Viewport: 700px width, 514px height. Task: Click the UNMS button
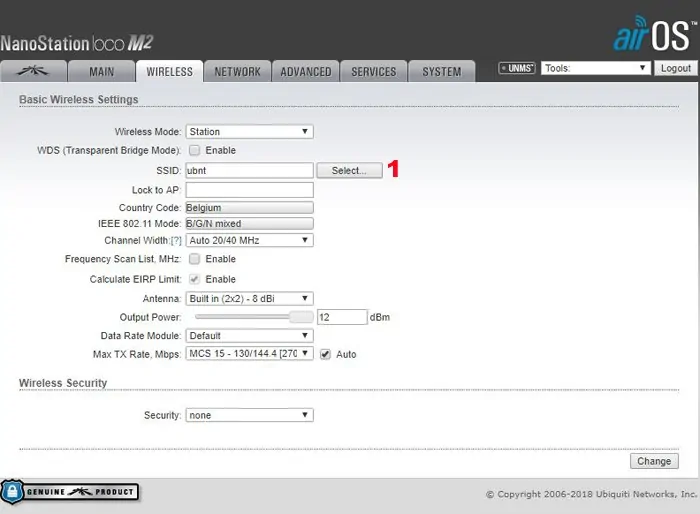(x=517, y=68)
